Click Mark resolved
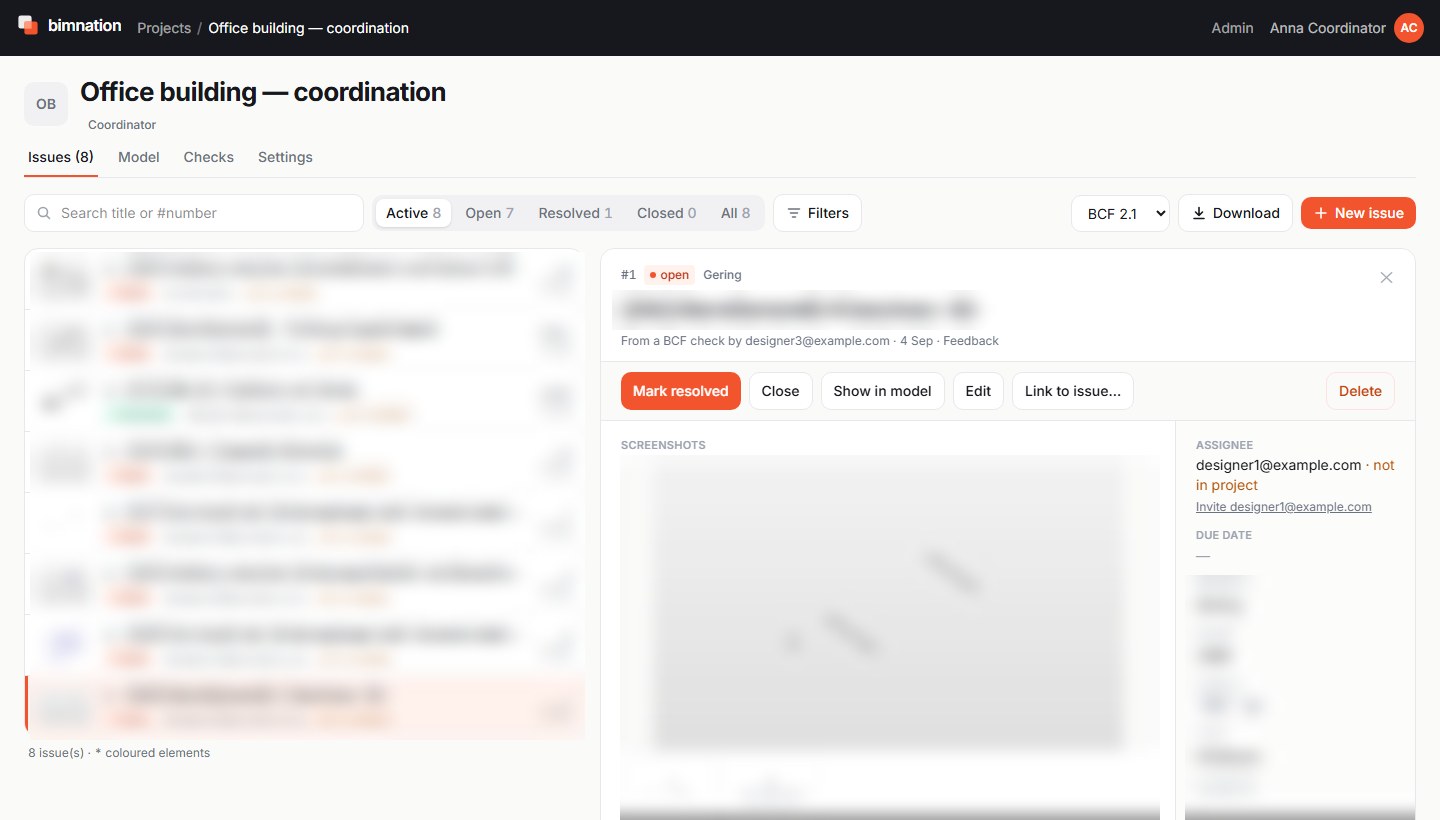The image size is (1440, 820). tap(680, 391)
